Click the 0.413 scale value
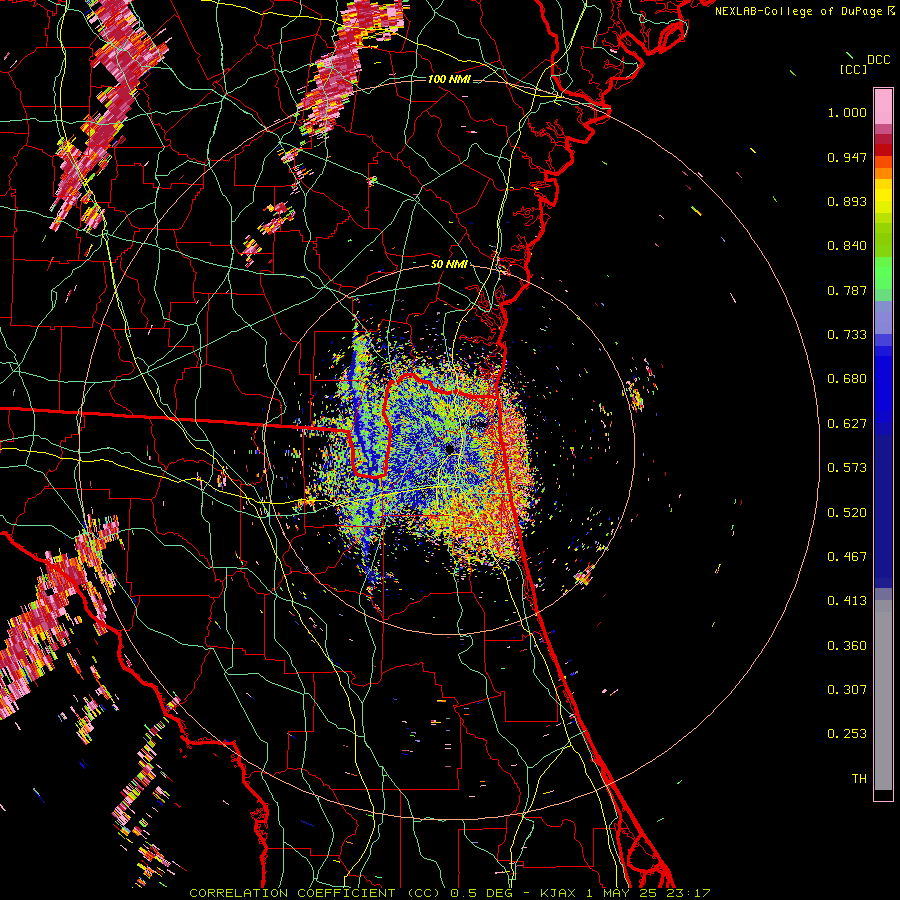 tap(847, 601)
